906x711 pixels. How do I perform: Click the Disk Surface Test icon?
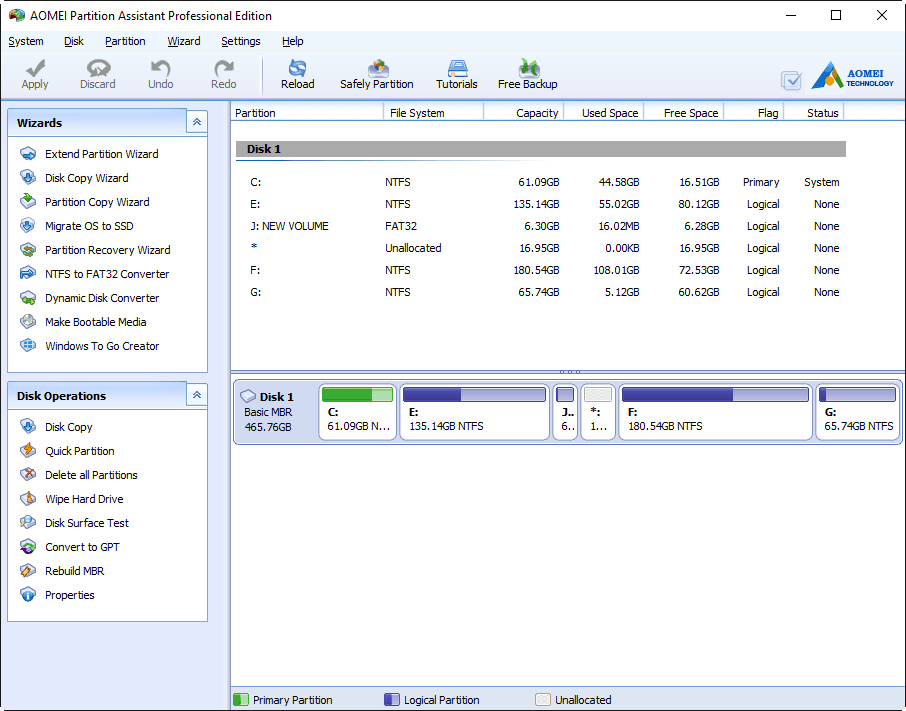pos(28,522)
